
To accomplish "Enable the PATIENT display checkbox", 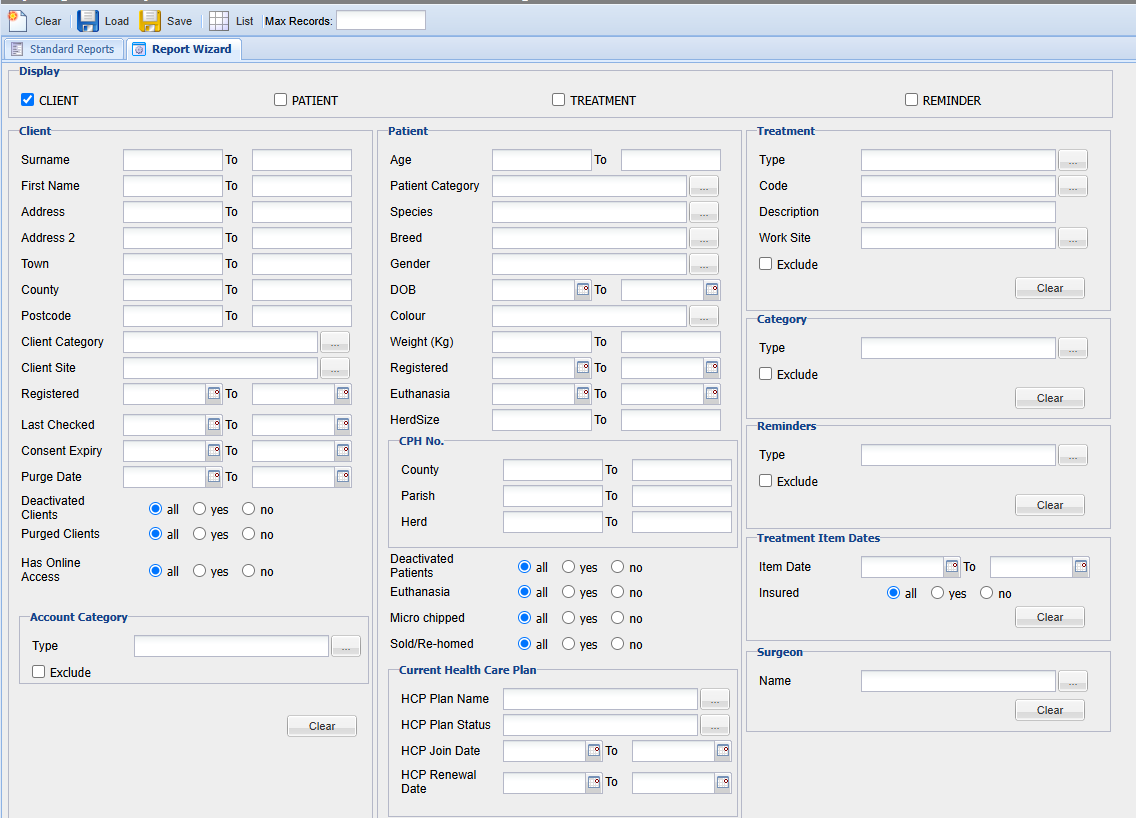I will (281, 100).
